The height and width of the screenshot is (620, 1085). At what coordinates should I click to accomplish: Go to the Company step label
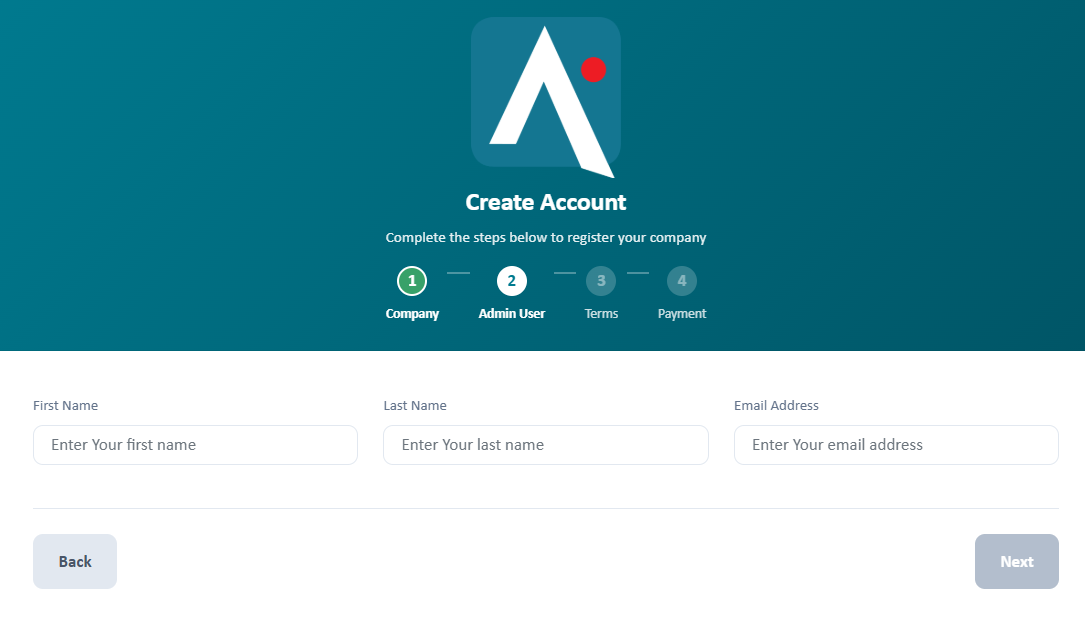pos(412,313)
